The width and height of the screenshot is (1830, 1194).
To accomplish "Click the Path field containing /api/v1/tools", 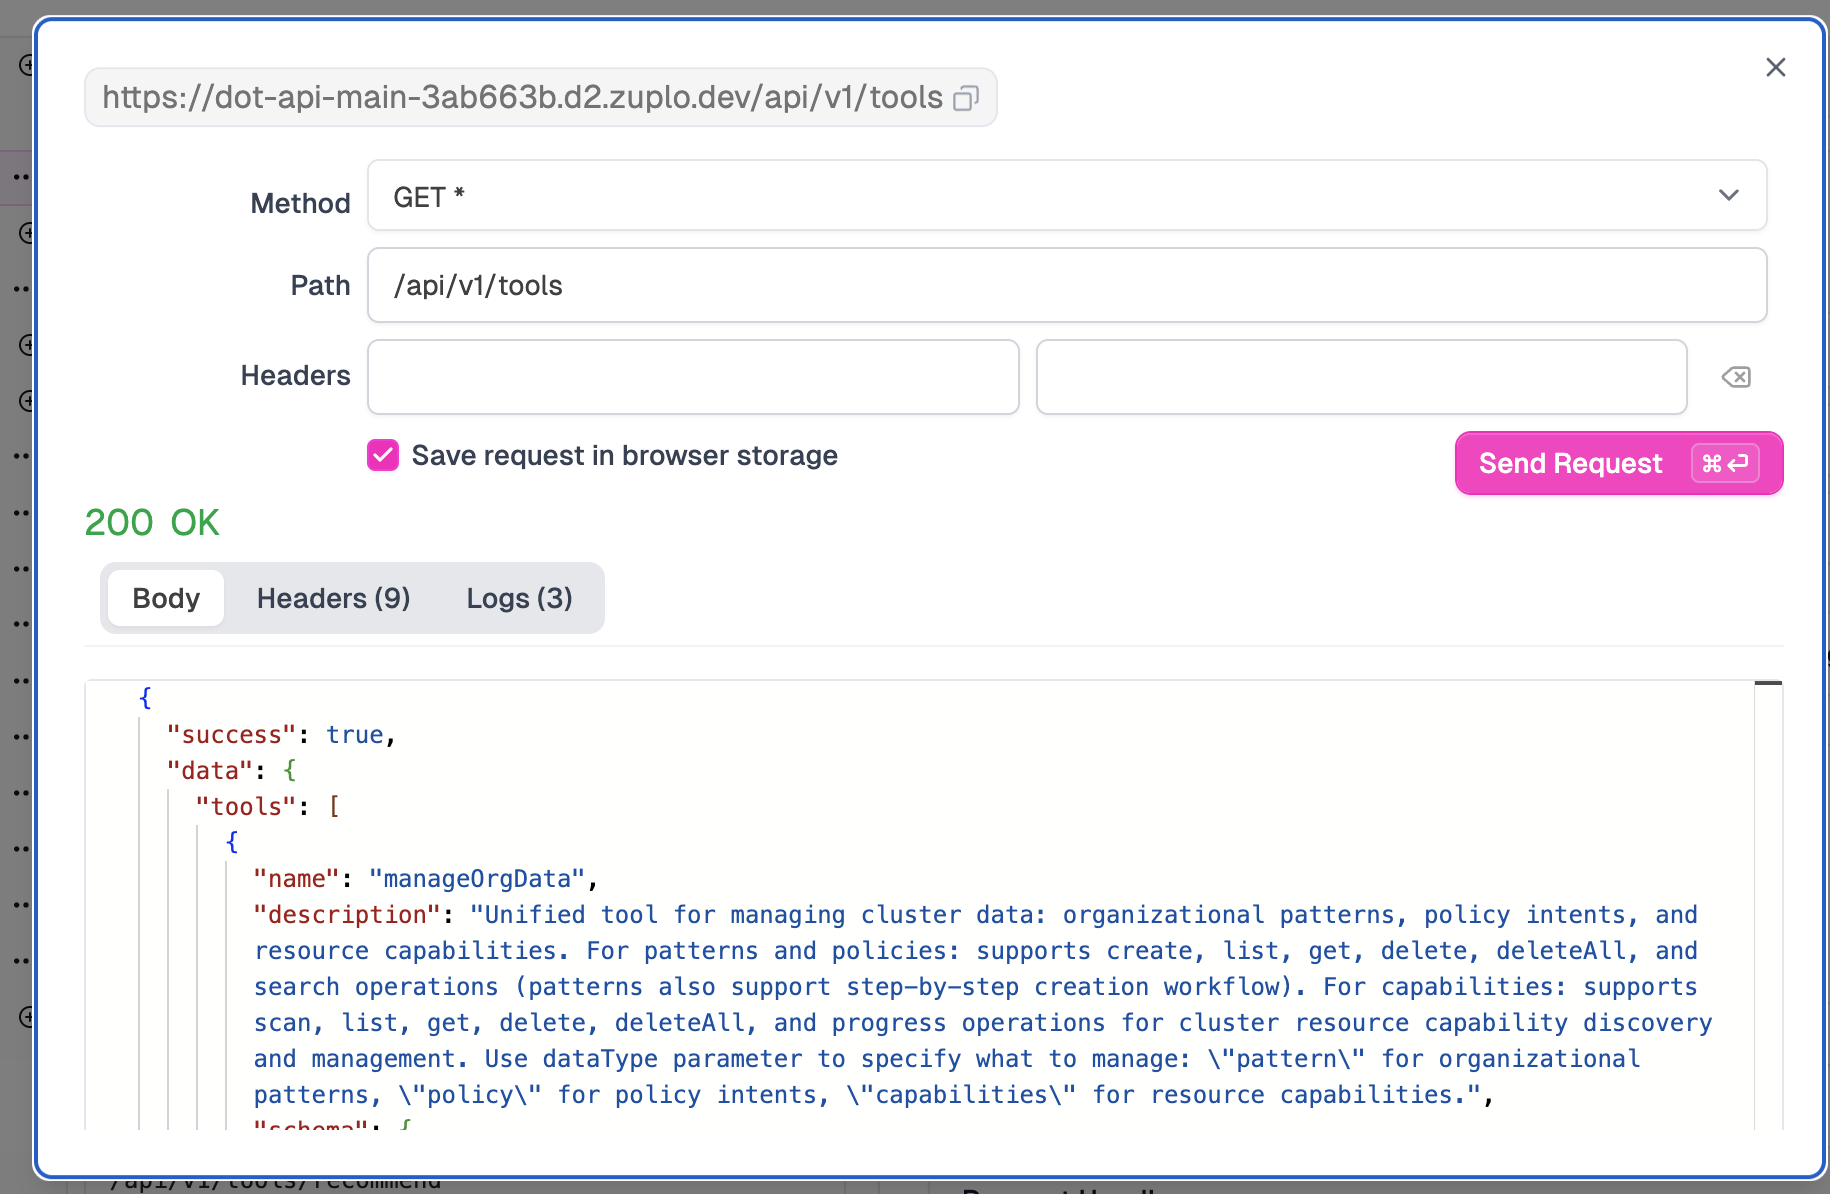I will [1066, 286].
